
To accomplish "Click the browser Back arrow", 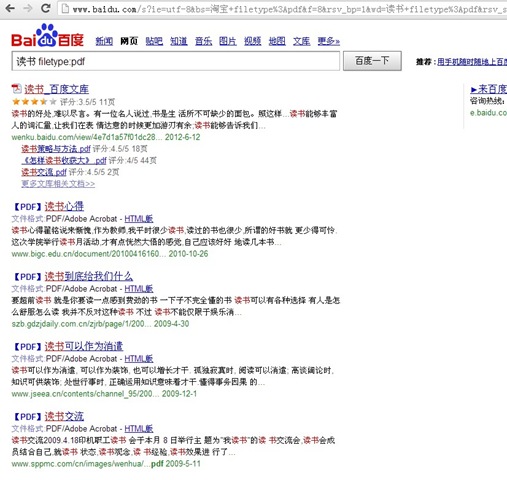I will pyautogui.click(x=10, y=8).
